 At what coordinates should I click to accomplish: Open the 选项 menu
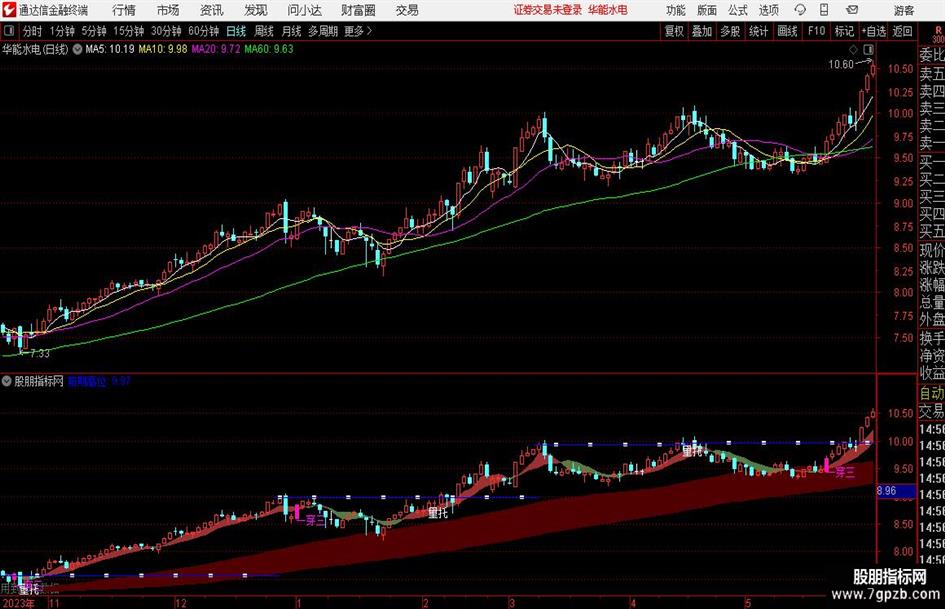click(x=768, y=10)
